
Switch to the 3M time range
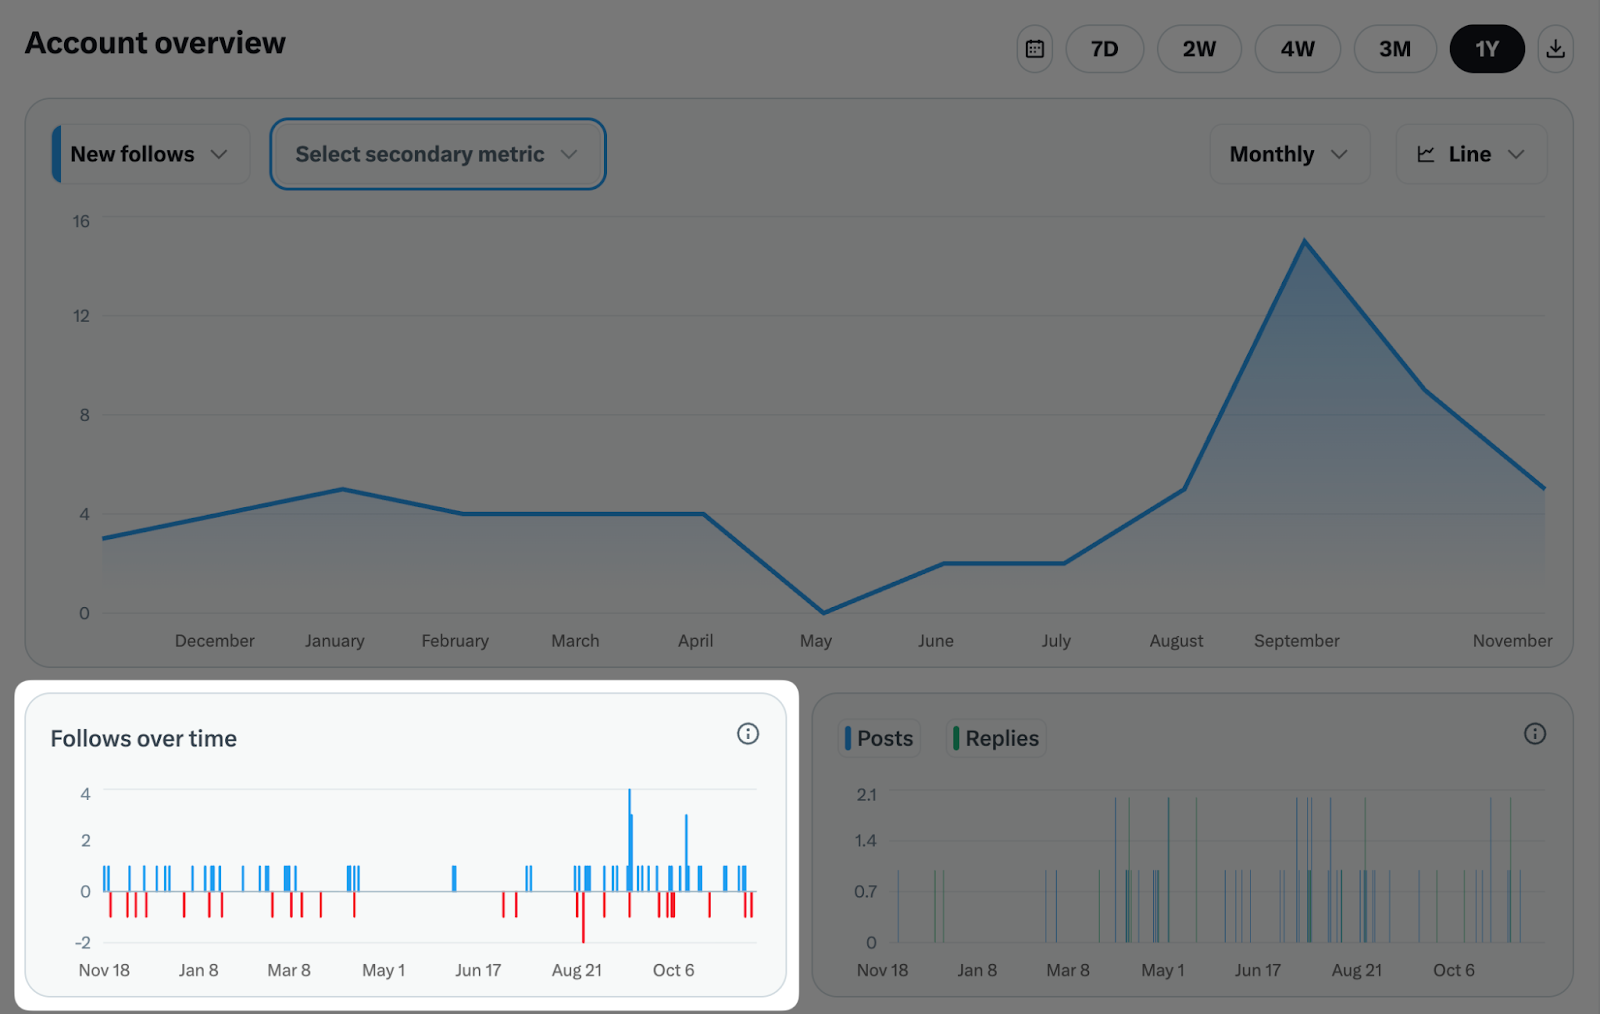1395,48
